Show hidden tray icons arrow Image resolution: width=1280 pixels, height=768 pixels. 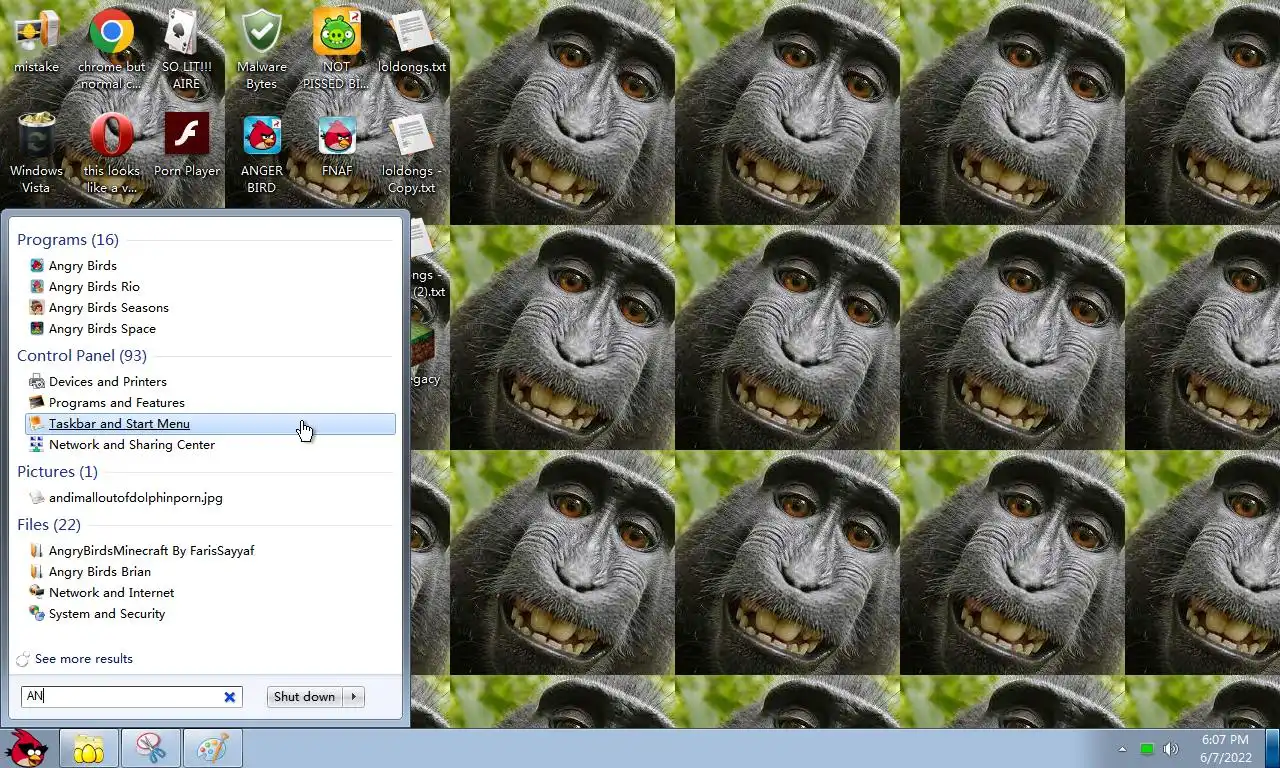[1122, 749]
